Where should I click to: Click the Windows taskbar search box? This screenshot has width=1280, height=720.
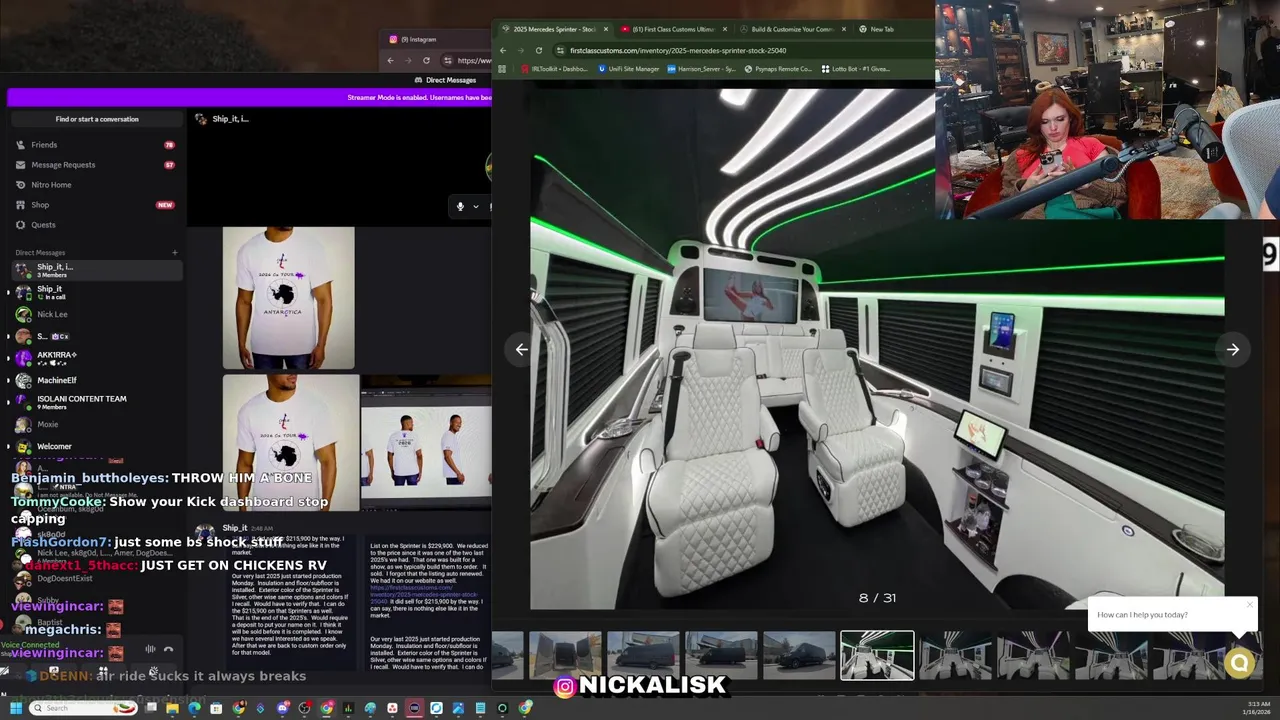coord(84,708)
